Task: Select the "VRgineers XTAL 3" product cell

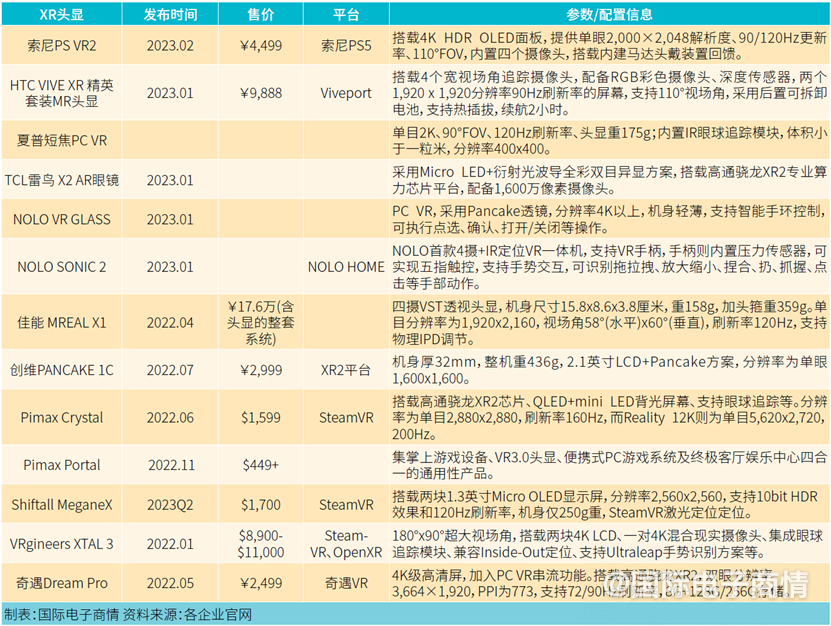Action: tap(61, 544)
